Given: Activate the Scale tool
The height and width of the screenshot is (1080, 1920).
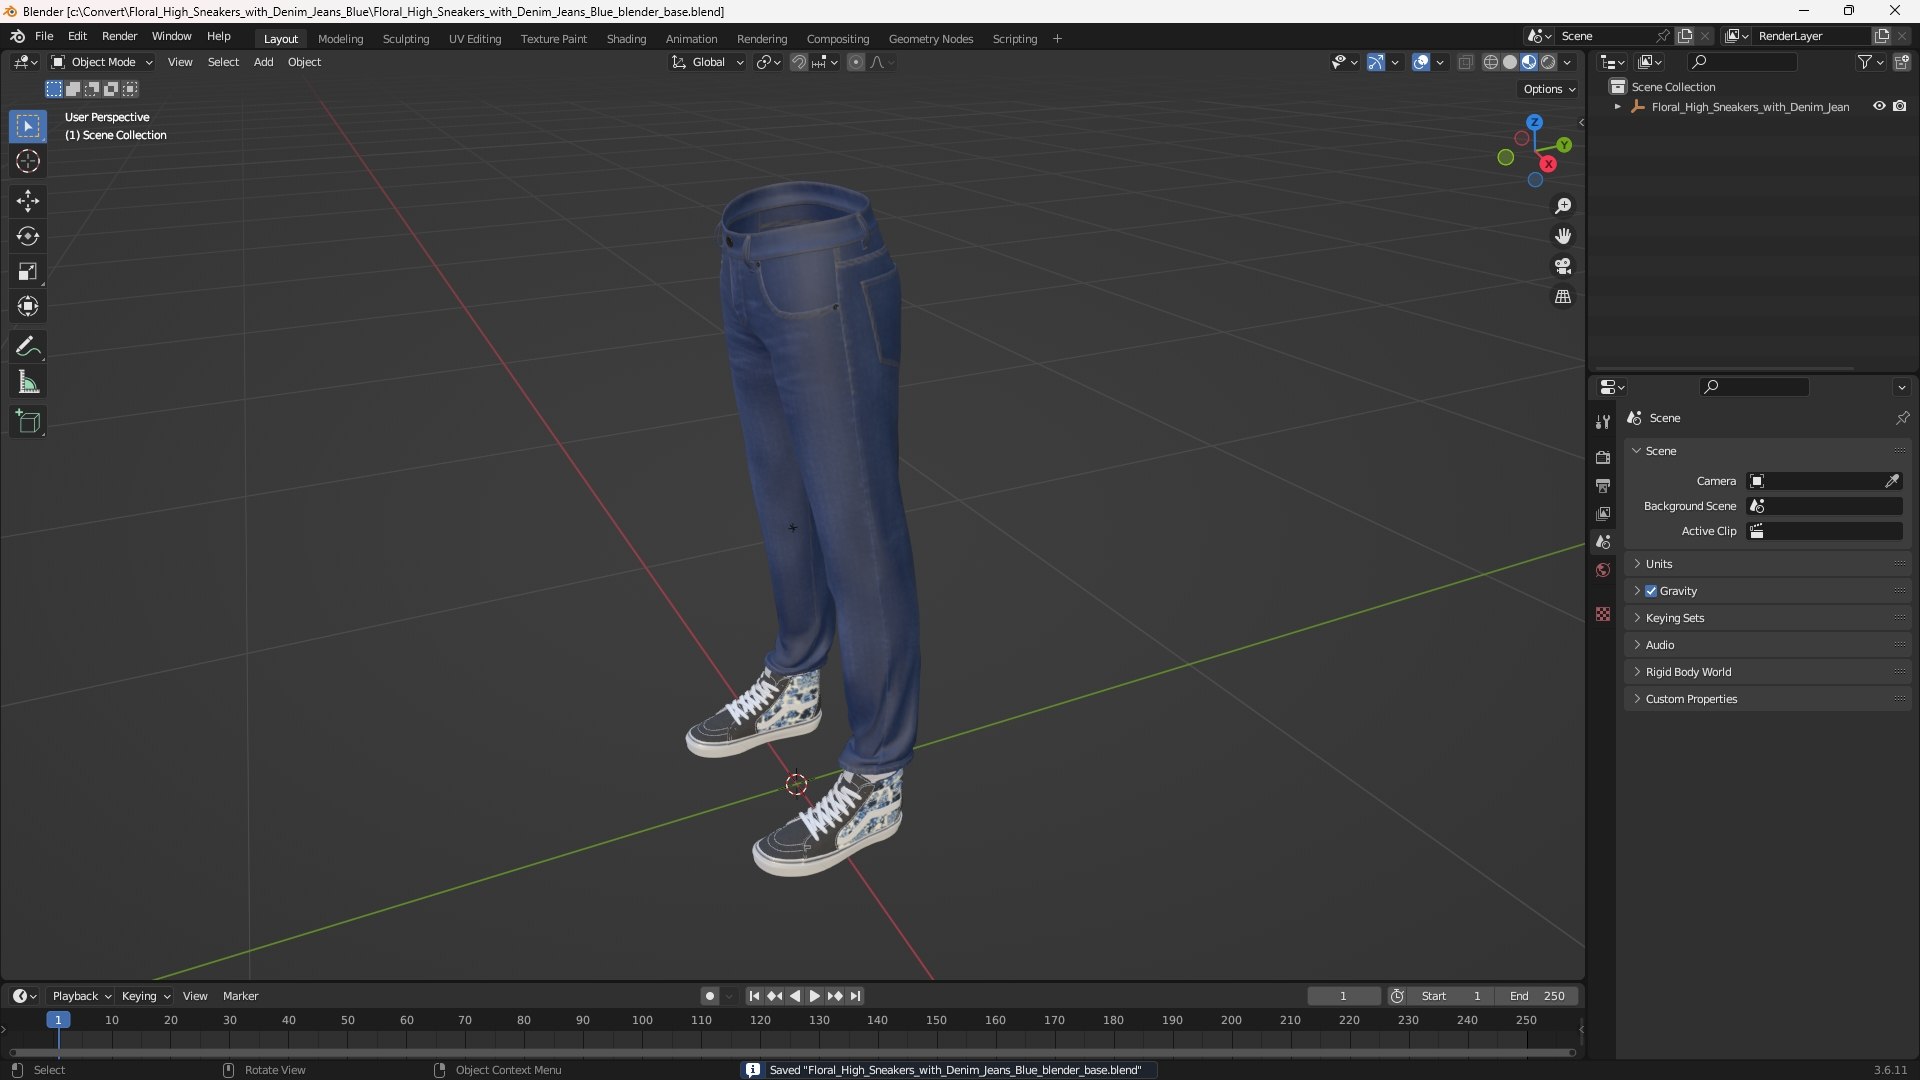Looking at the screenshot, I should pyautogui.click(x=28, y=271).
